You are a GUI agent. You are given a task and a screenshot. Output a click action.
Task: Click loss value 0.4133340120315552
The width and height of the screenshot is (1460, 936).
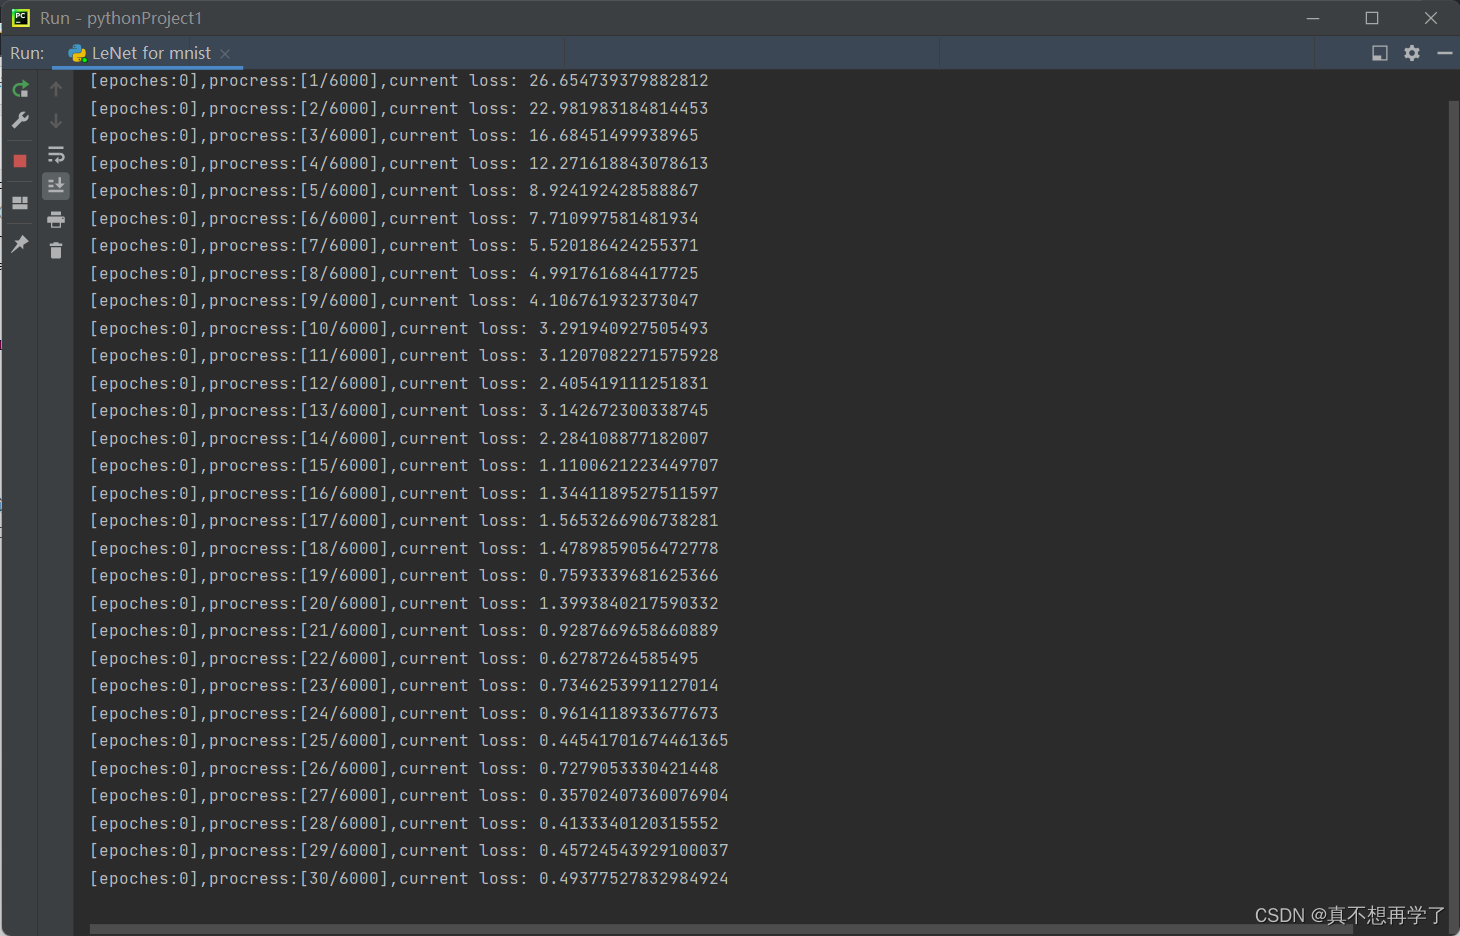point(628,823)
